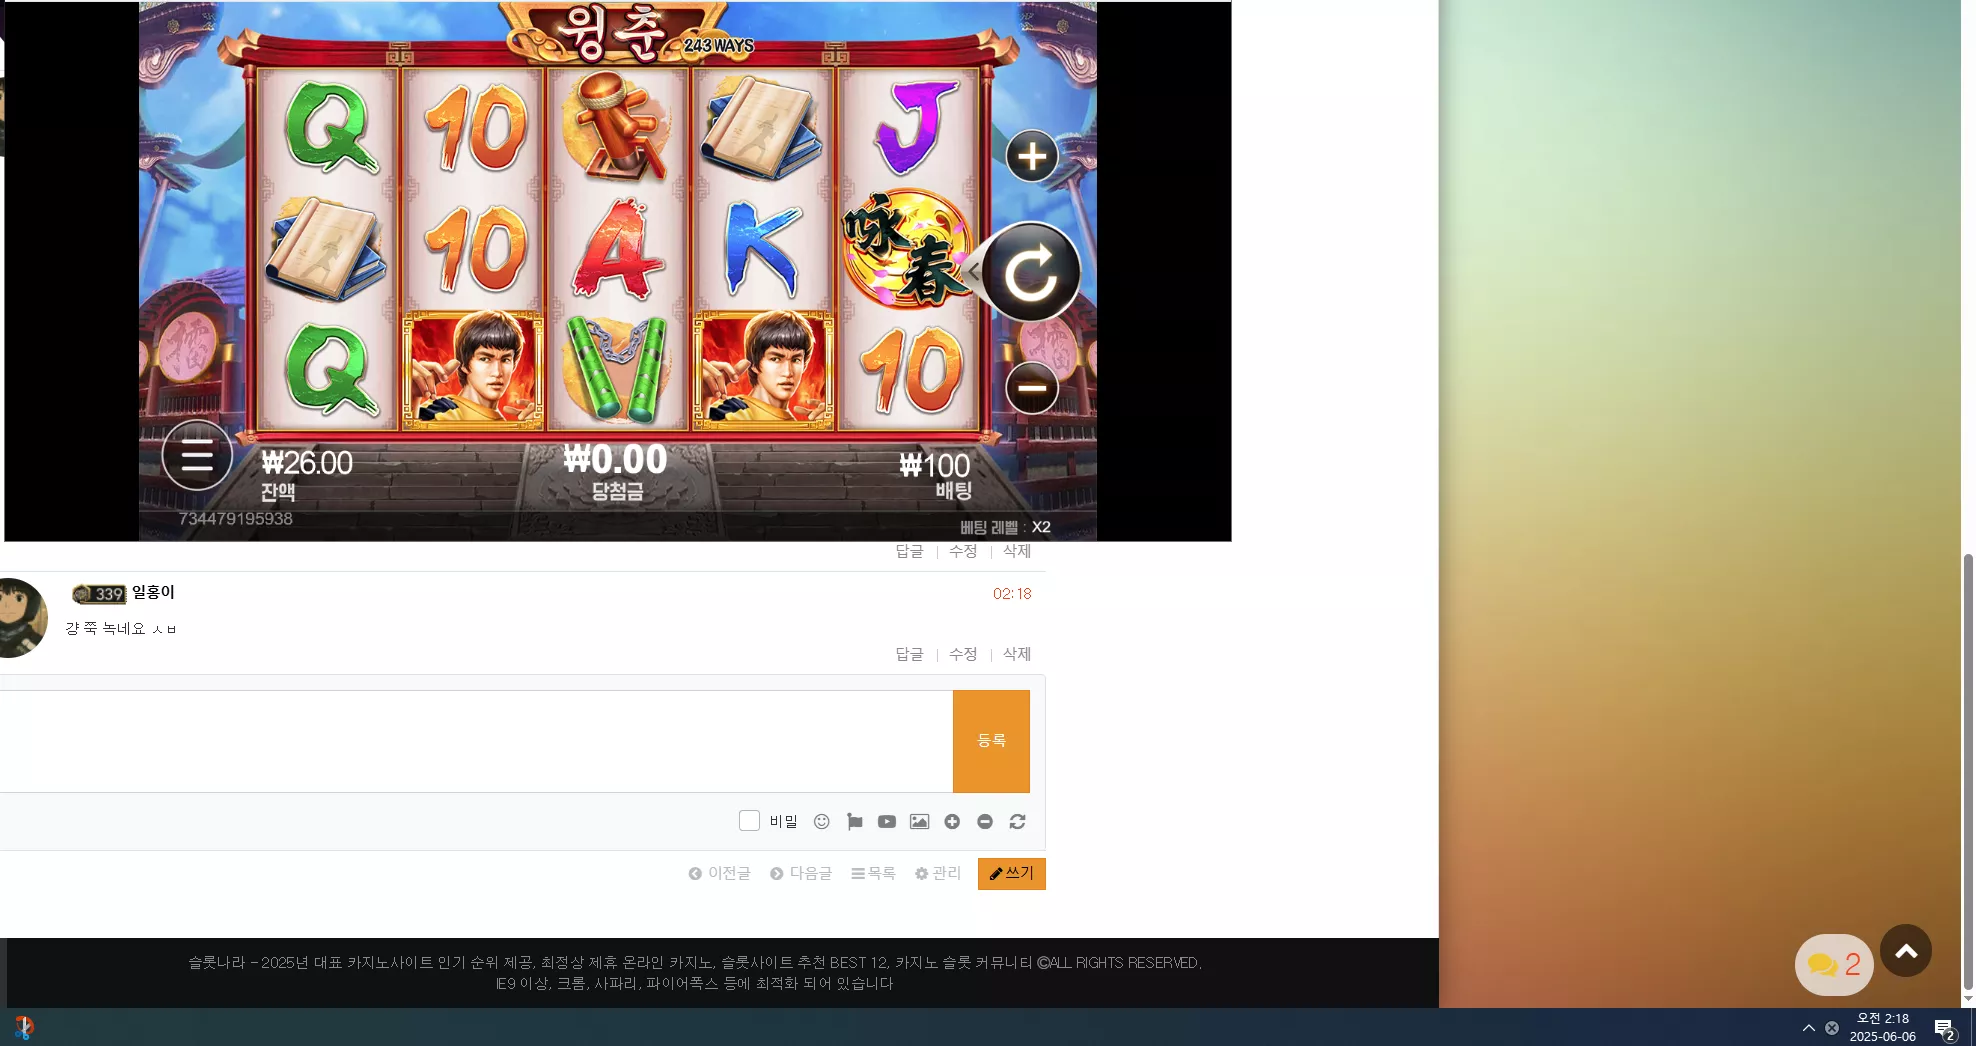The height and width of the screenshot is (1046, 1976).
Task: Click the username 일홍이
Action: pos(153,592)
